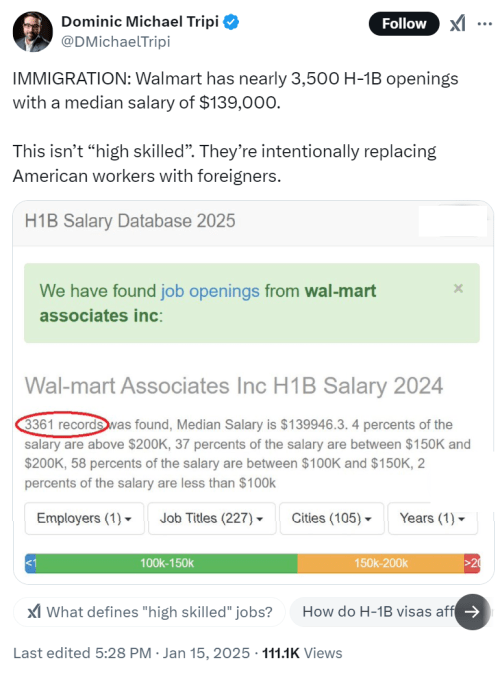Click the Last edited timestamp
This screenshot has width=500, height=677.
(x=131, y=653)
